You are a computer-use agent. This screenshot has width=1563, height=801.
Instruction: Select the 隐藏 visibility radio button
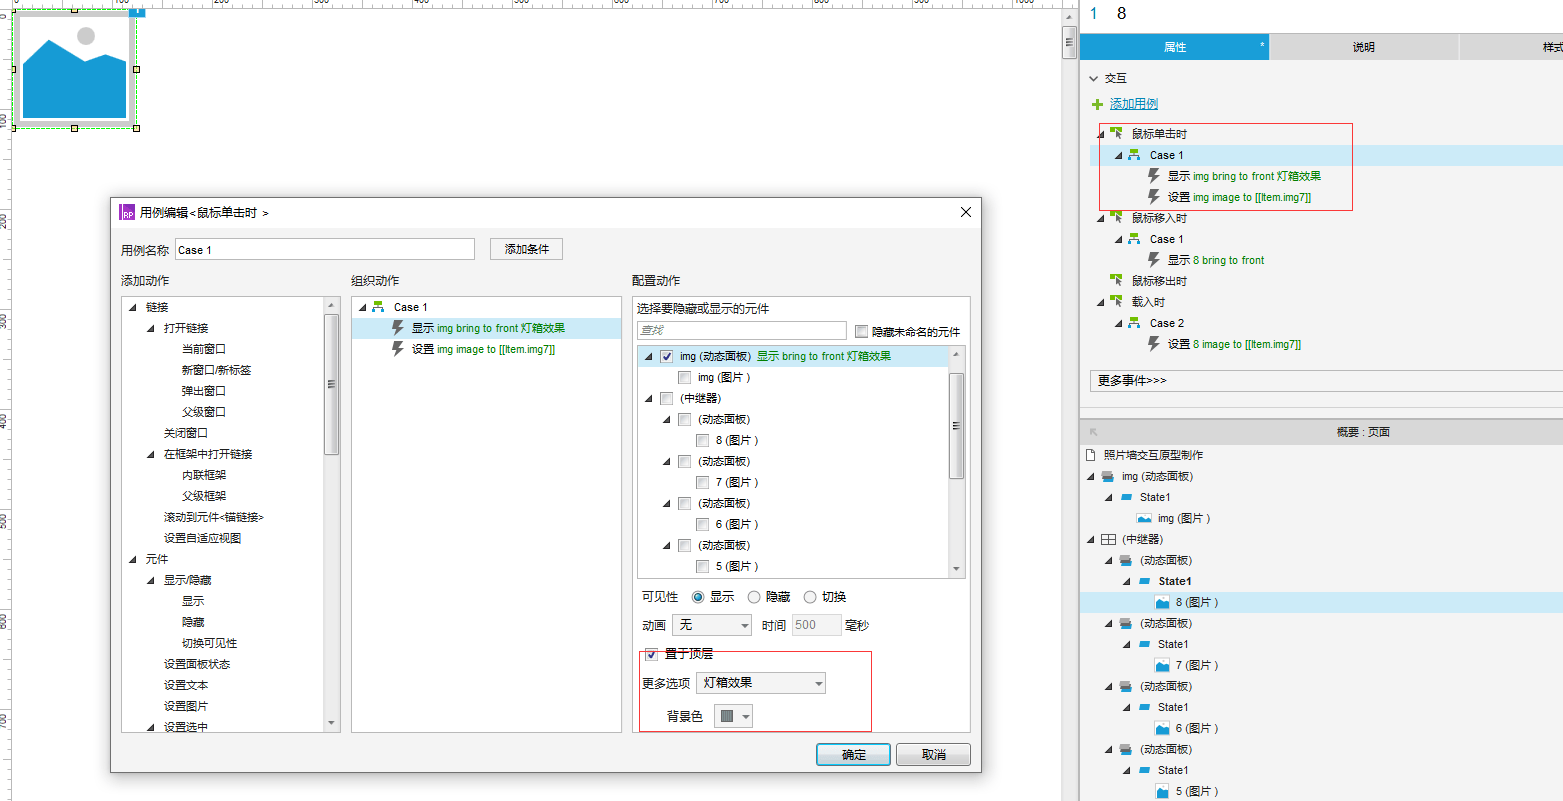tap(754, 597)
